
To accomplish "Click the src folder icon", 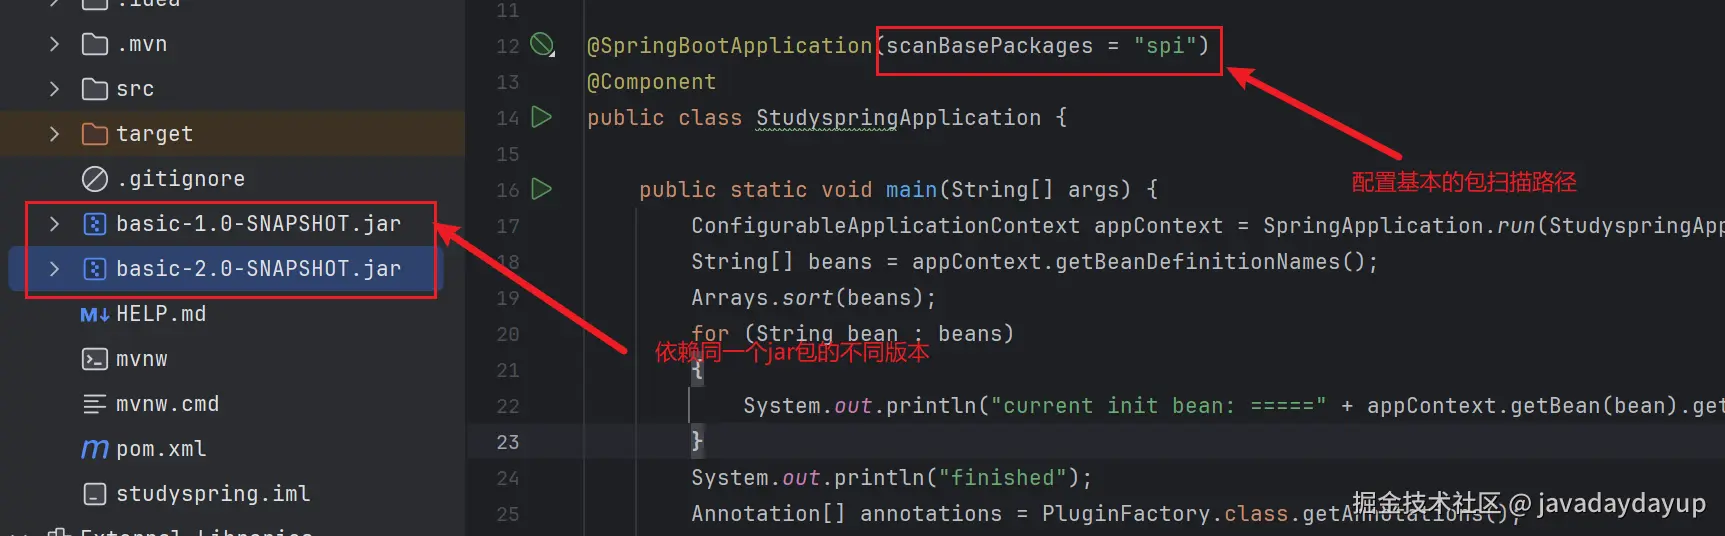I will [95, 89].
